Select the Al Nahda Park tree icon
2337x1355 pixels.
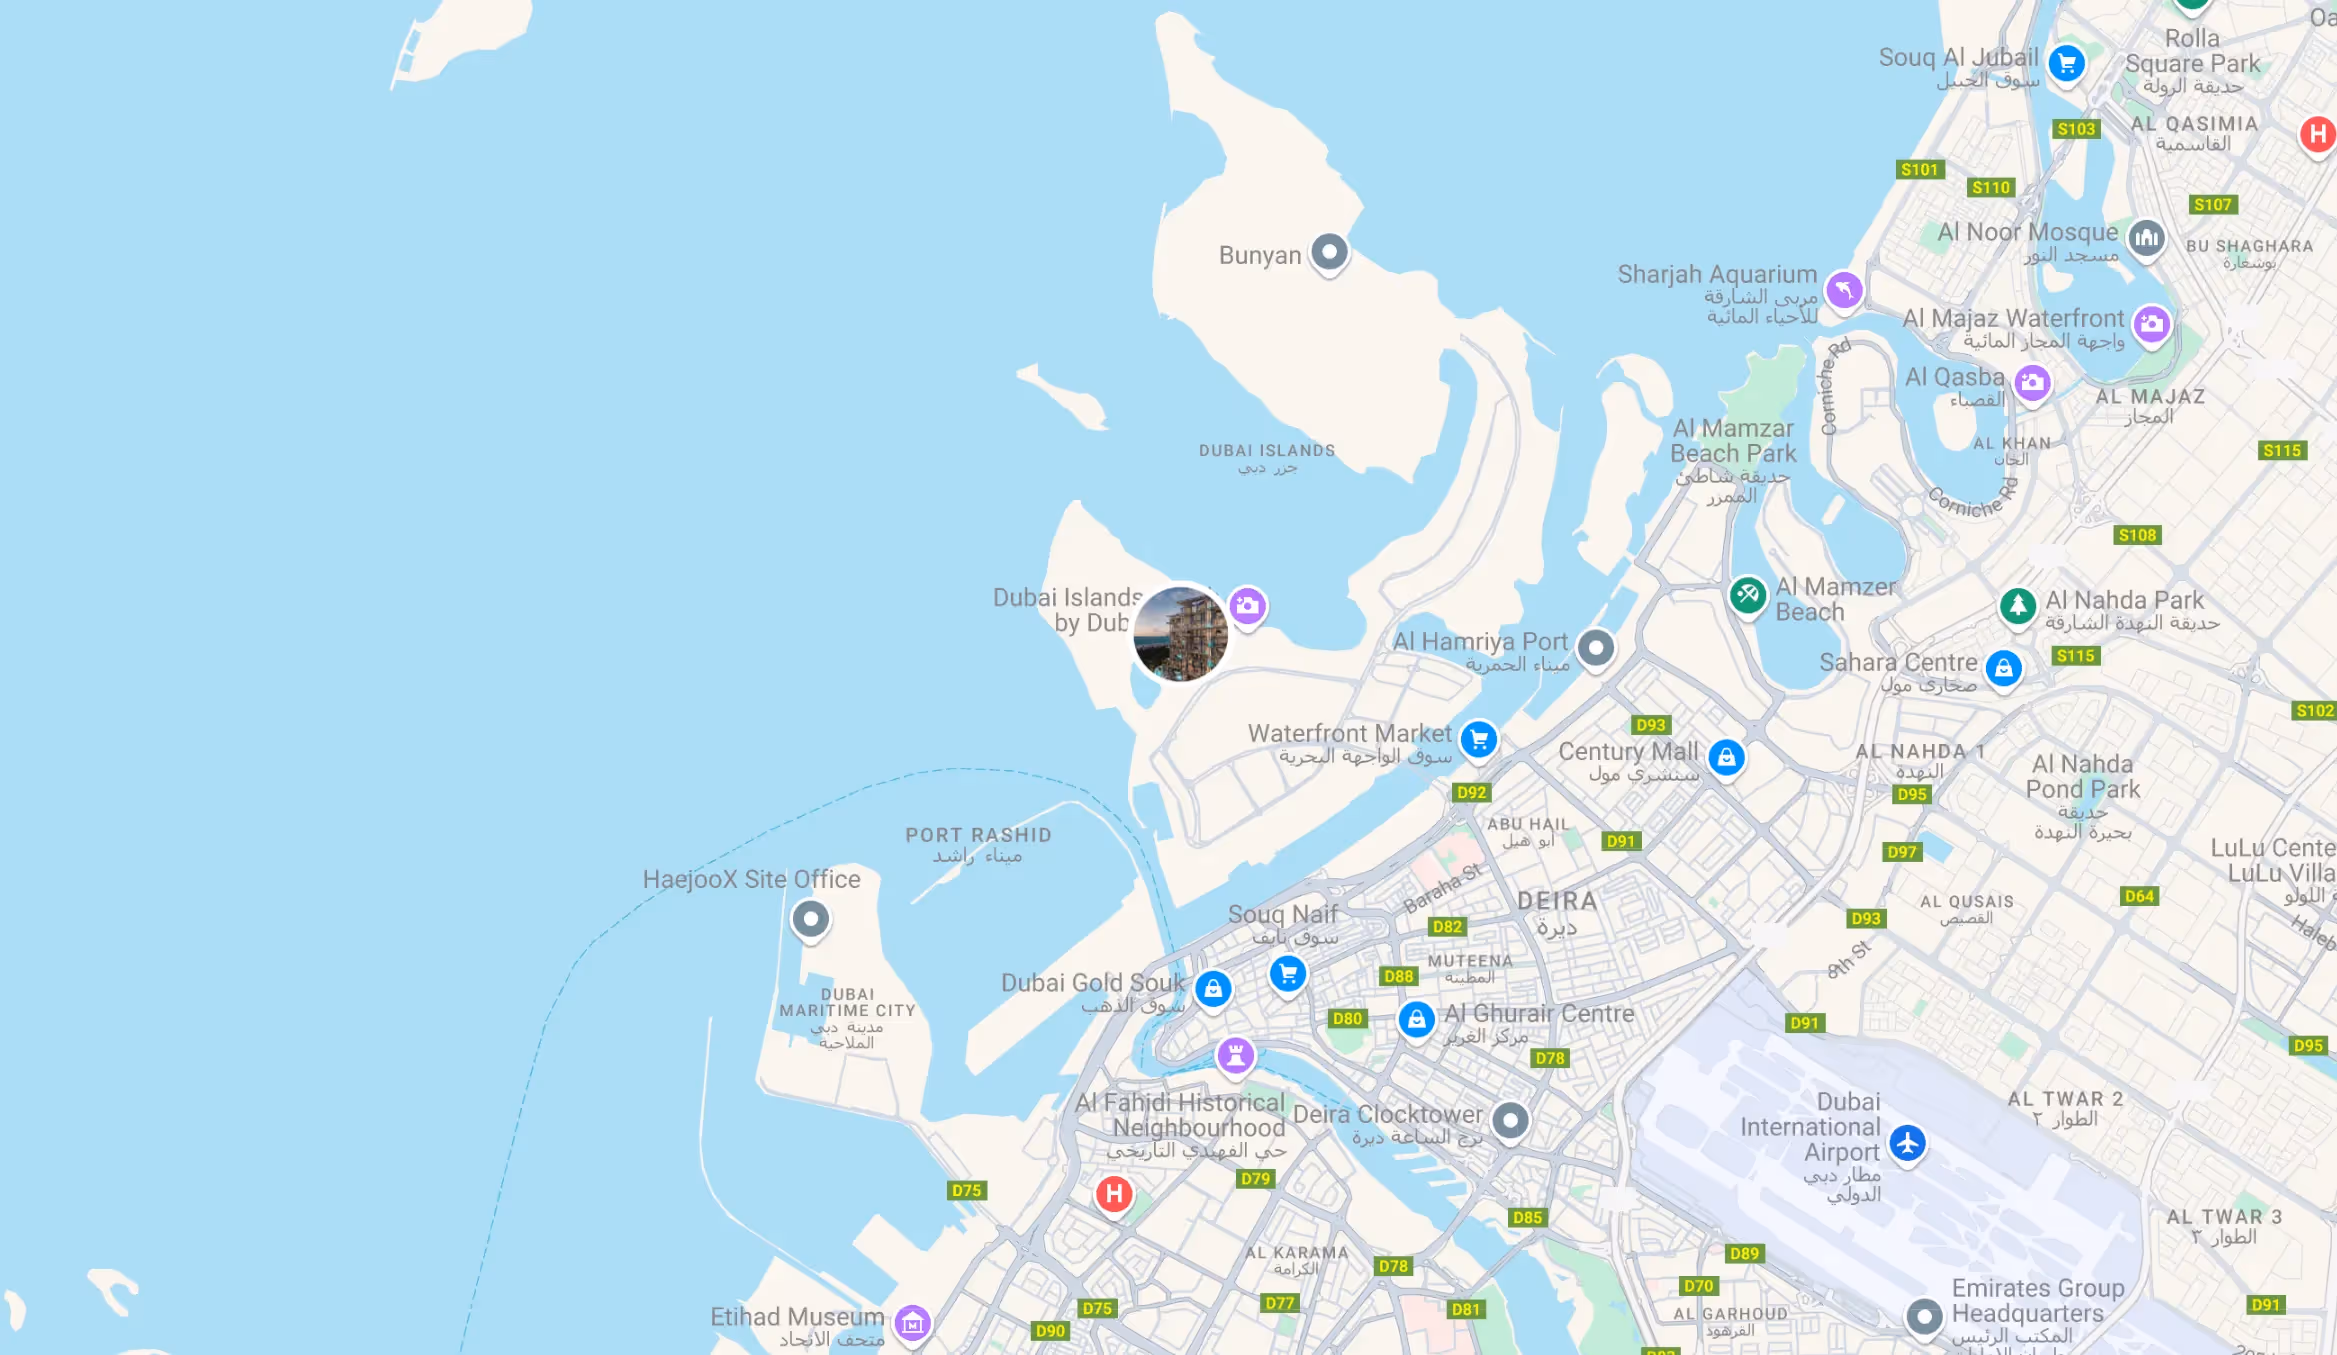pos(2018,606)
